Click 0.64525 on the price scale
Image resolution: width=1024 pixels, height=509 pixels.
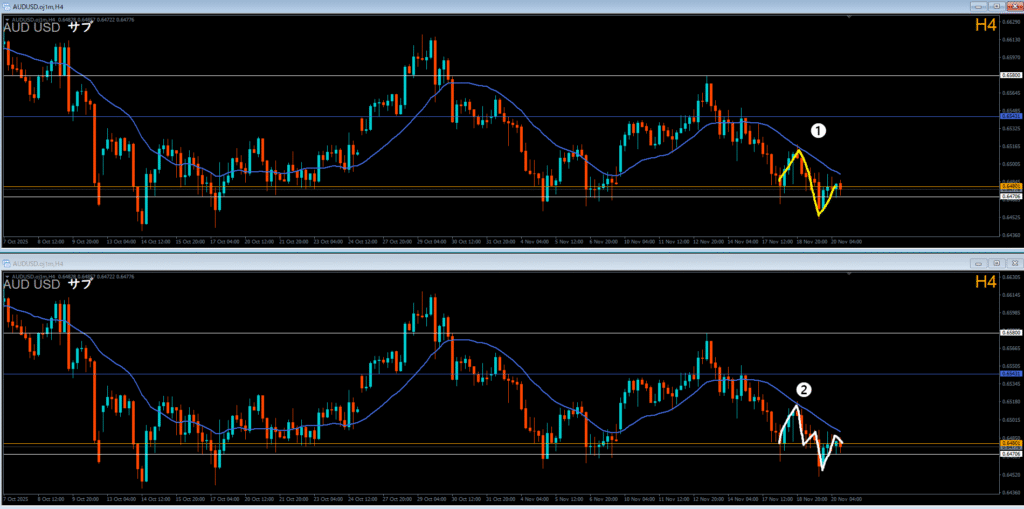tap(1010, 217)
